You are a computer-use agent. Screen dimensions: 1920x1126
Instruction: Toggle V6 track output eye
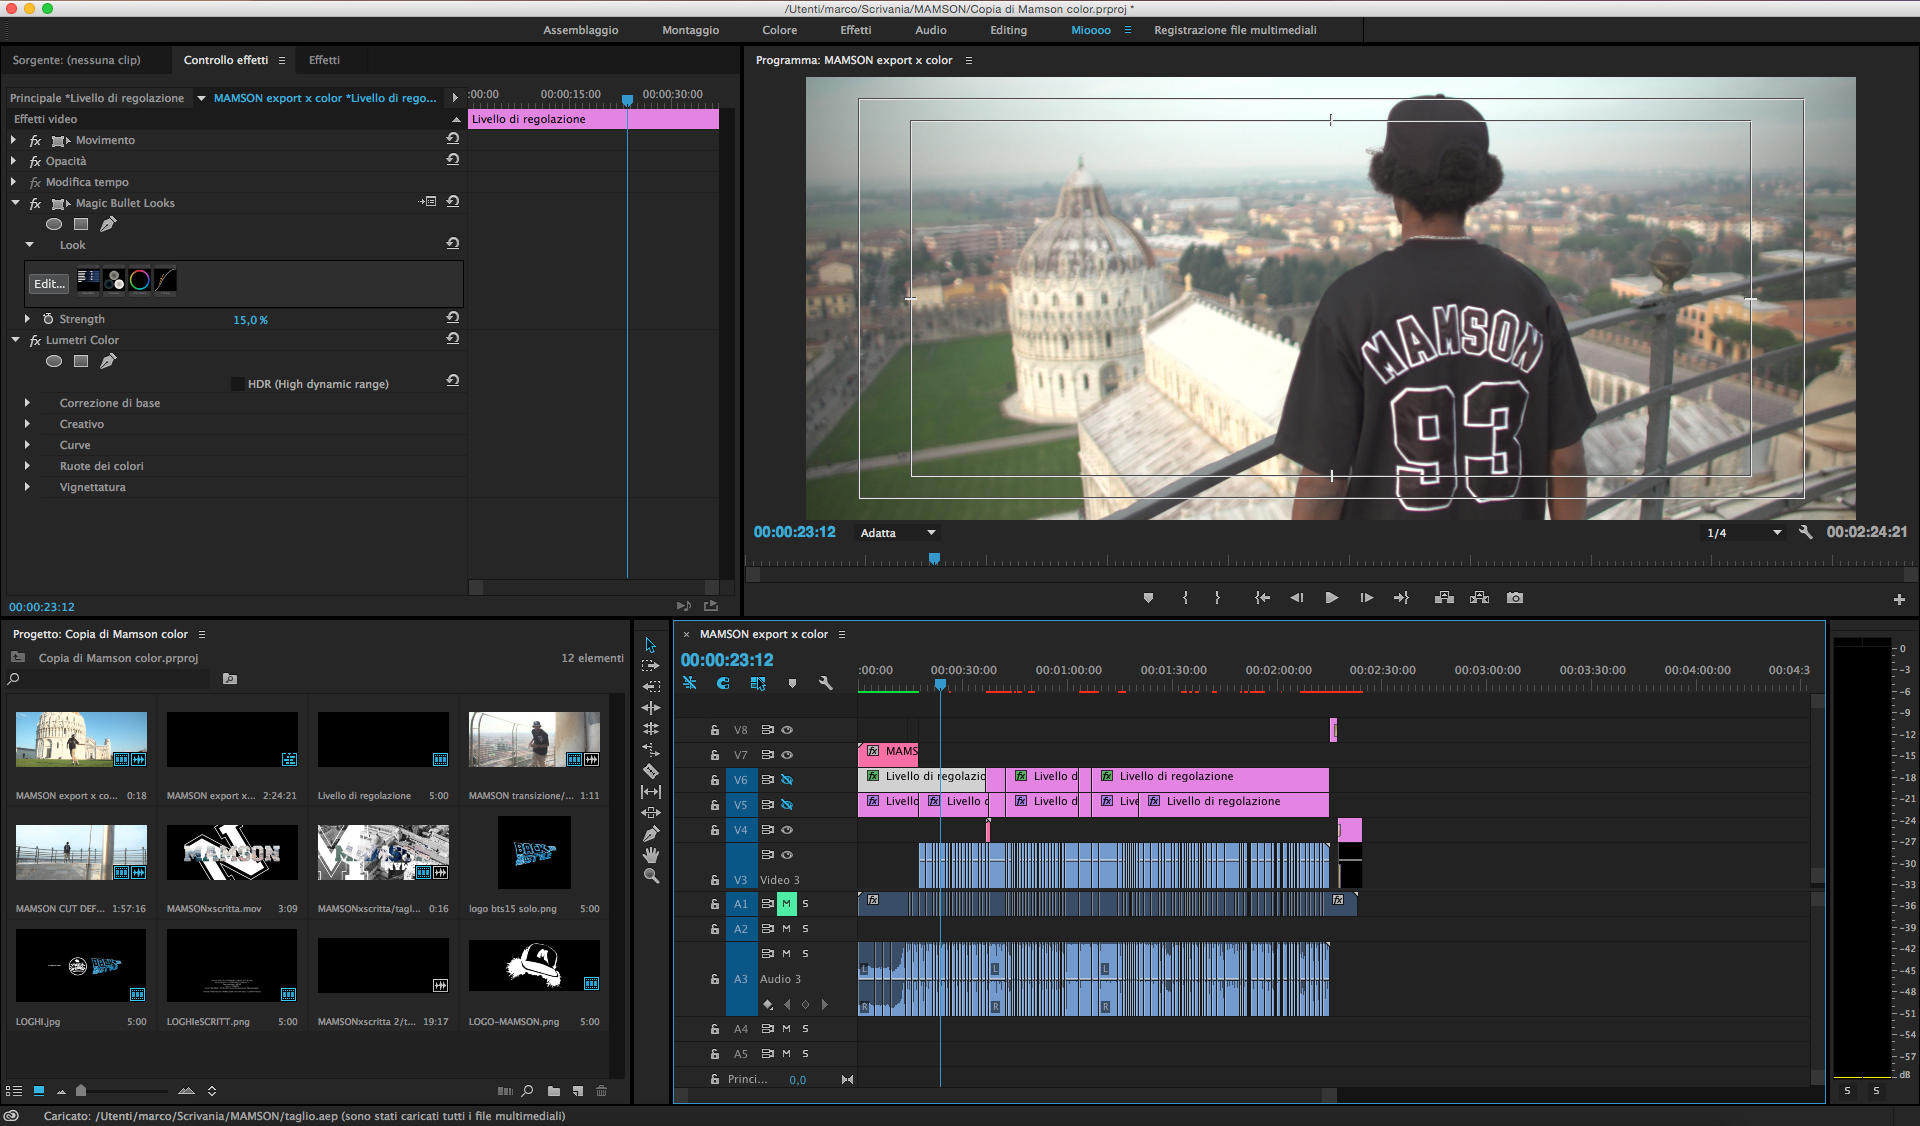click(x=787, y=780)
